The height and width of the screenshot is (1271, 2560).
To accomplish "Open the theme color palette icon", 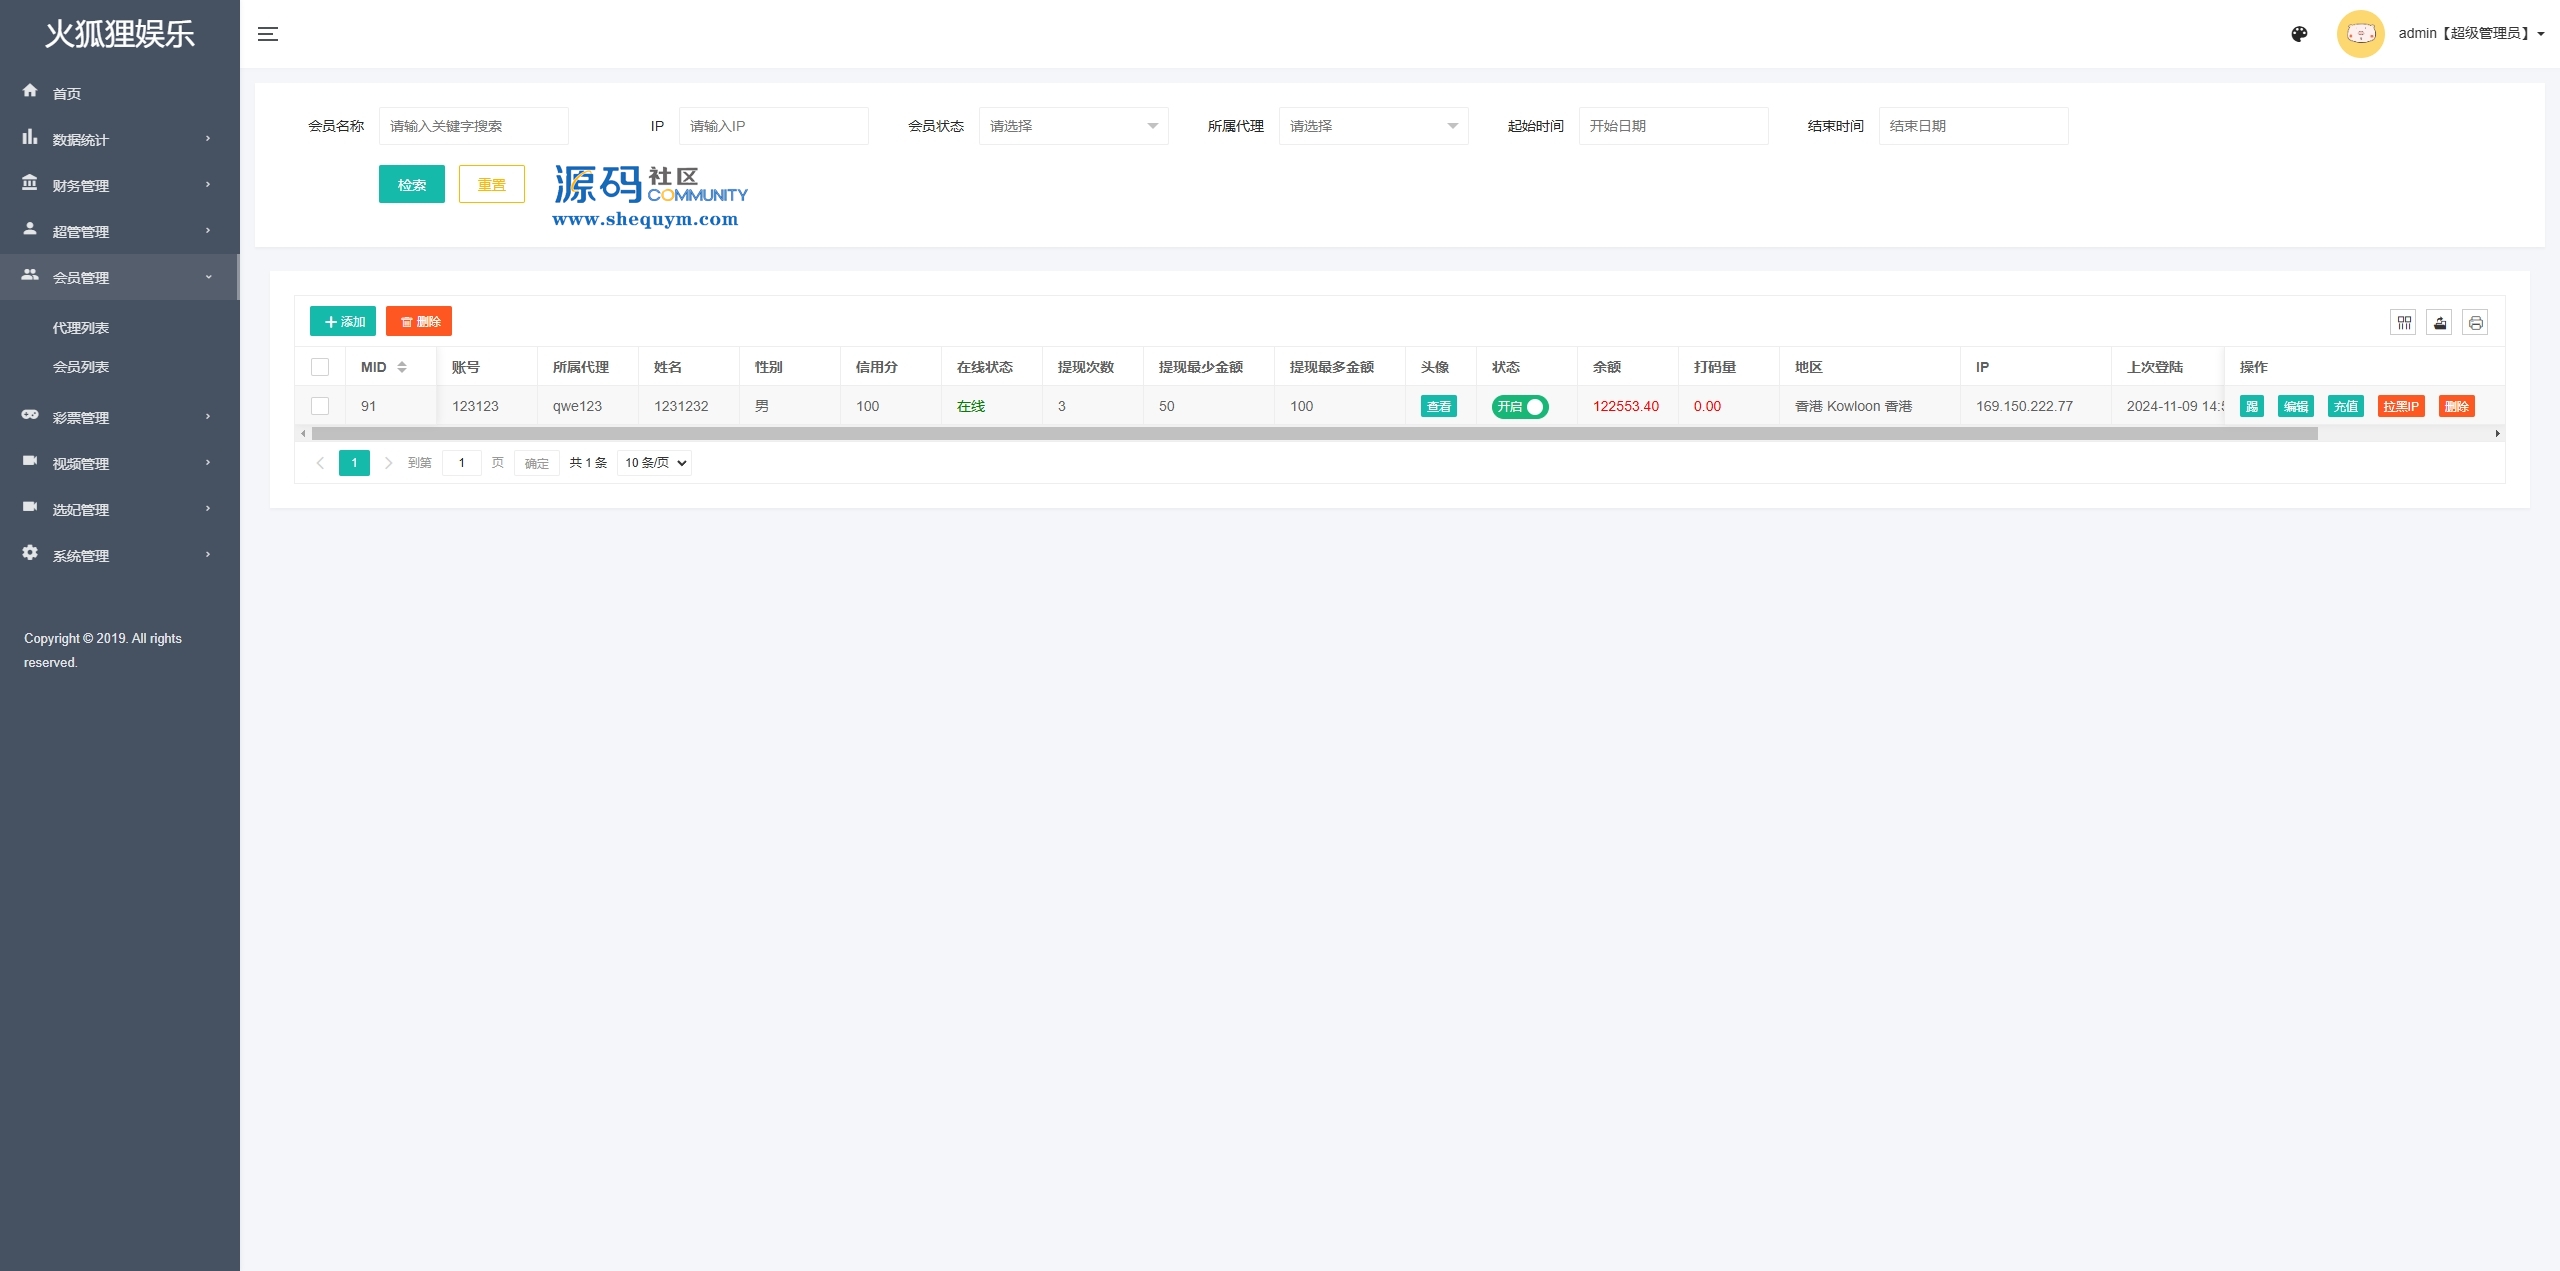I will click(2299, 34).
